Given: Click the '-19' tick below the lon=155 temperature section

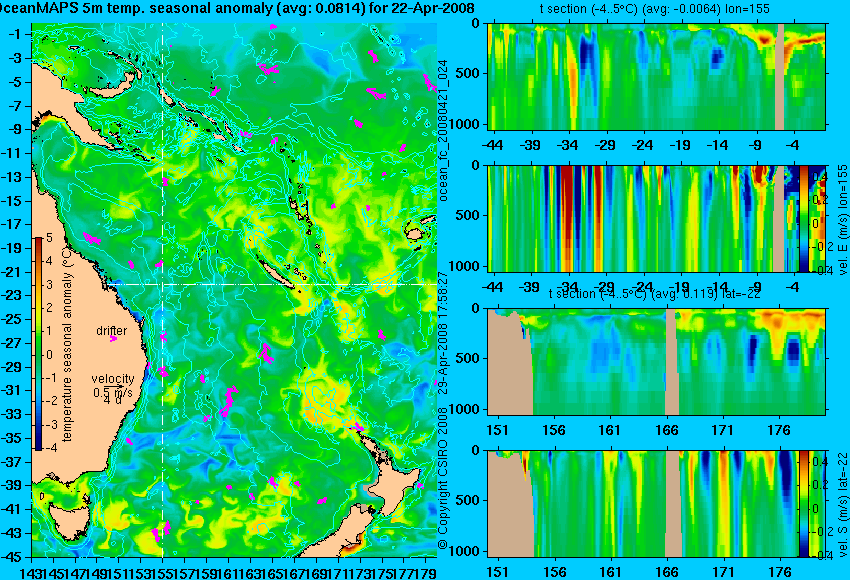Looking at the screenshot, I should point(680,145).
